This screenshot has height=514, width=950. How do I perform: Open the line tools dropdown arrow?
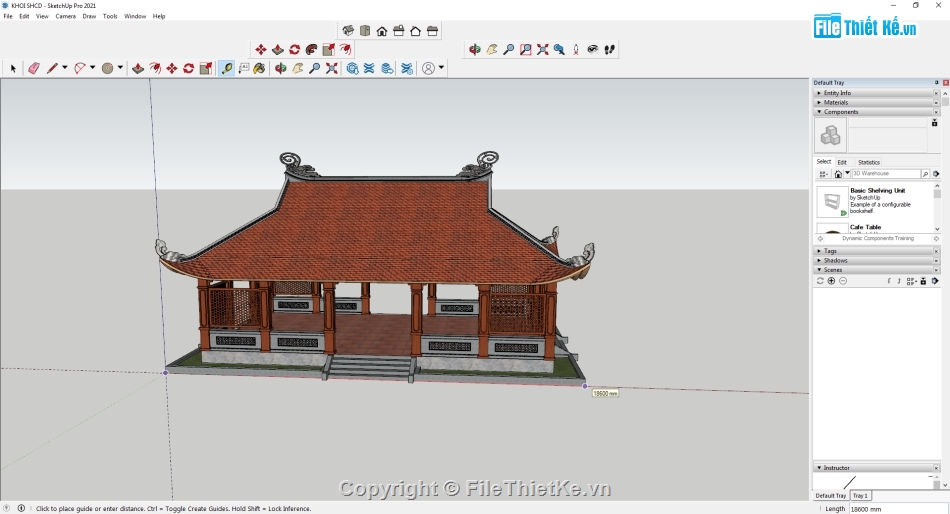[64, 67]
